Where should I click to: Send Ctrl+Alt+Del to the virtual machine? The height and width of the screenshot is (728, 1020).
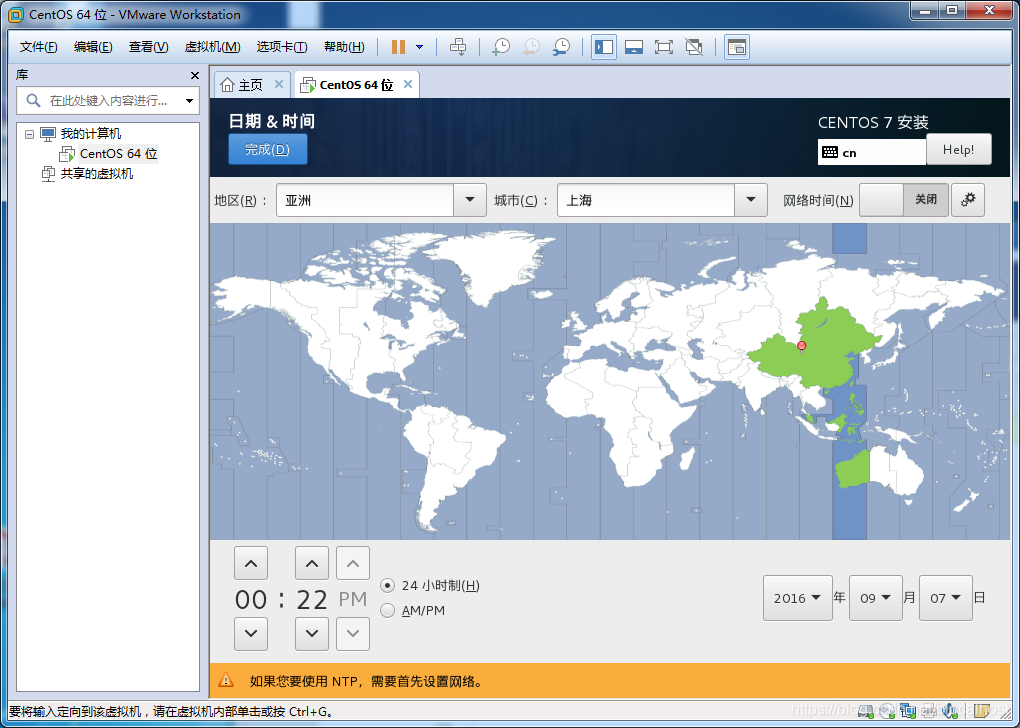tap(458, 47)
